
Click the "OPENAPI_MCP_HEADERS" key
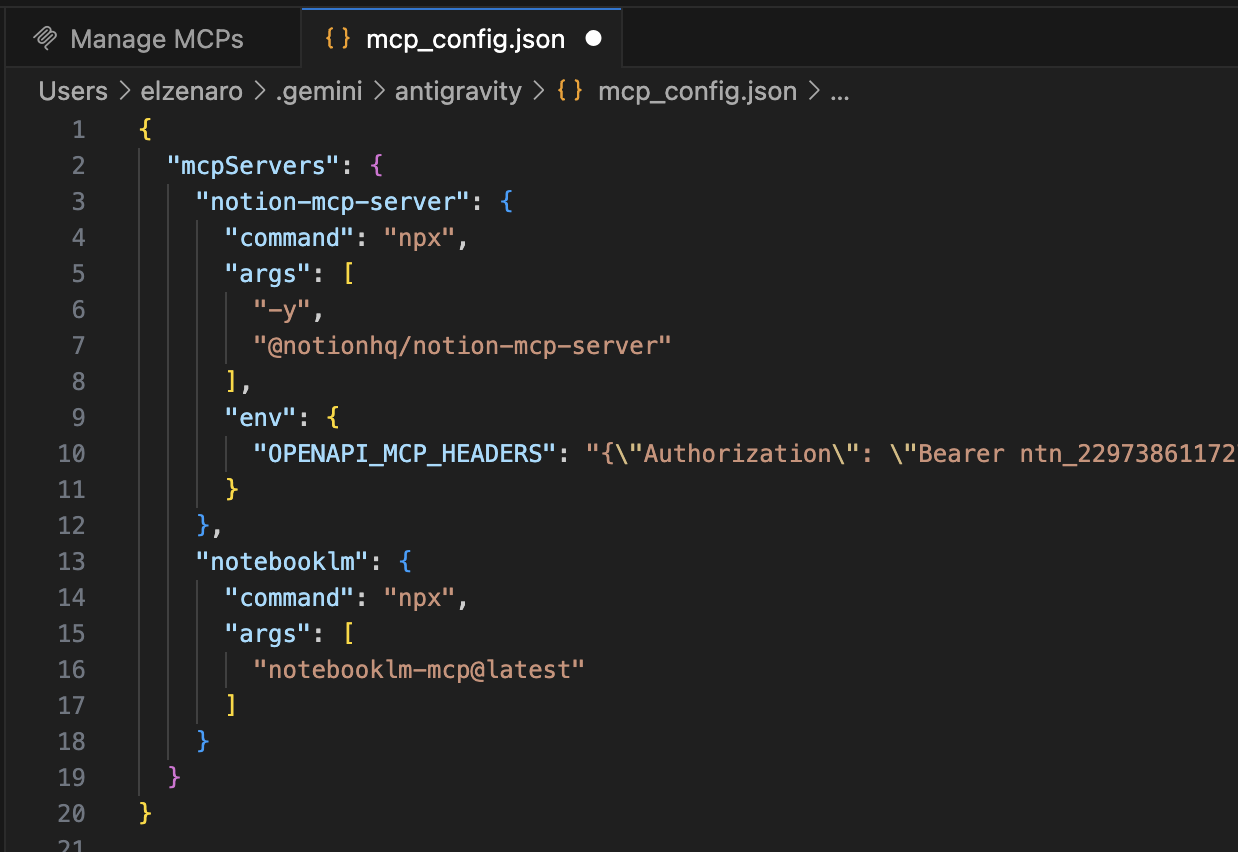(x=405, y=454)
